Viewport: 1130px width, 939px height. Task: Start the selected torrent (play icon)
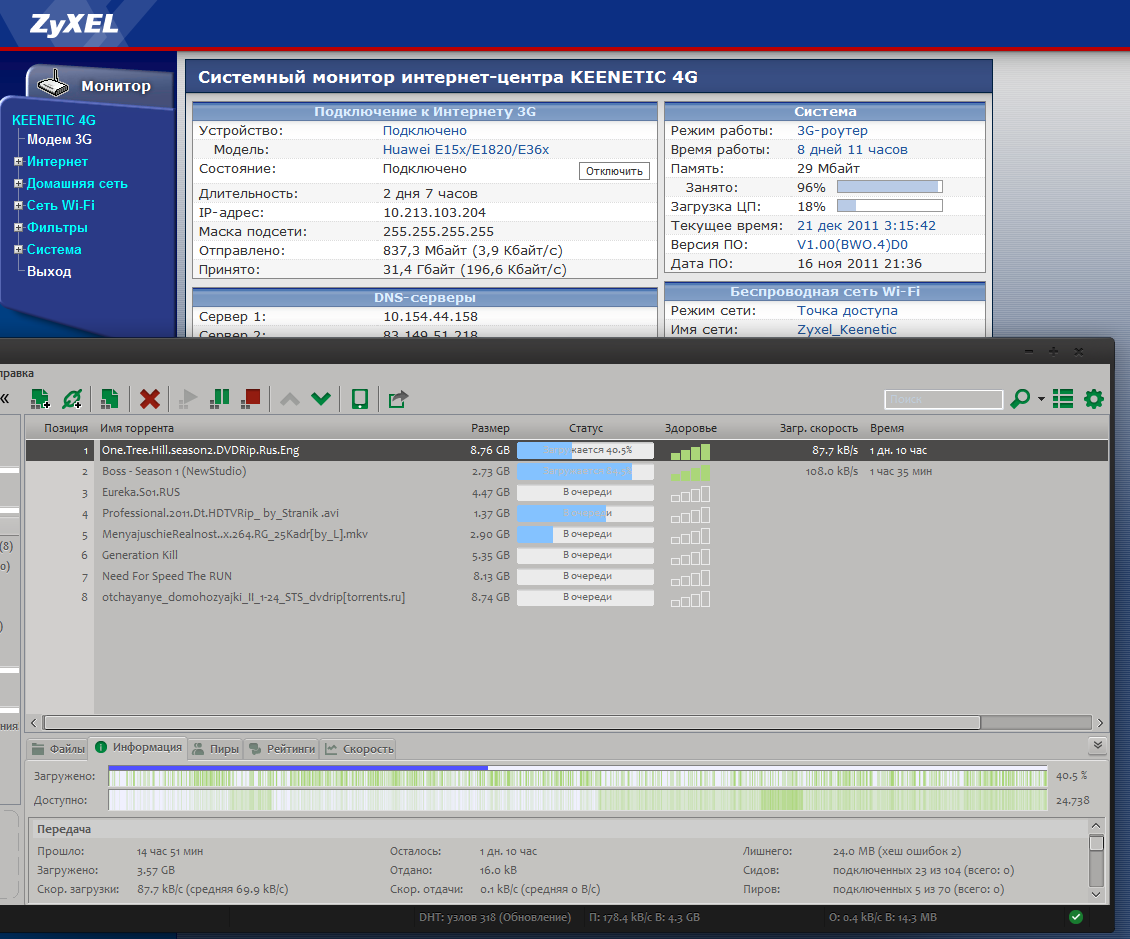(x=188, y=399)
